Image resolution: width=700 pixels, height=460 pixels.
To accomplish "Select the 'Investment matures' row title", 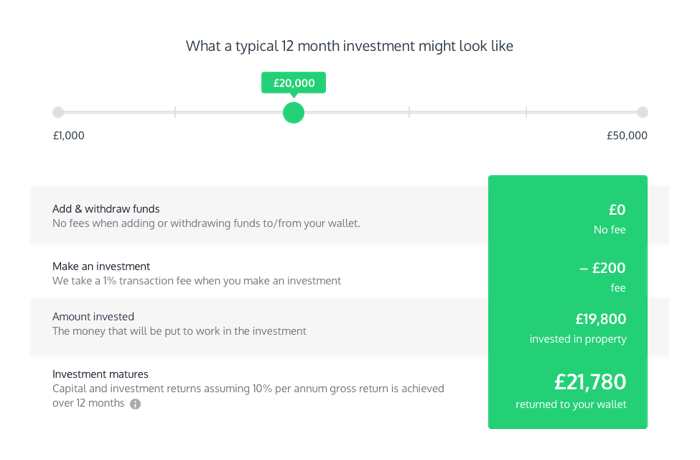I will point(103,373).
